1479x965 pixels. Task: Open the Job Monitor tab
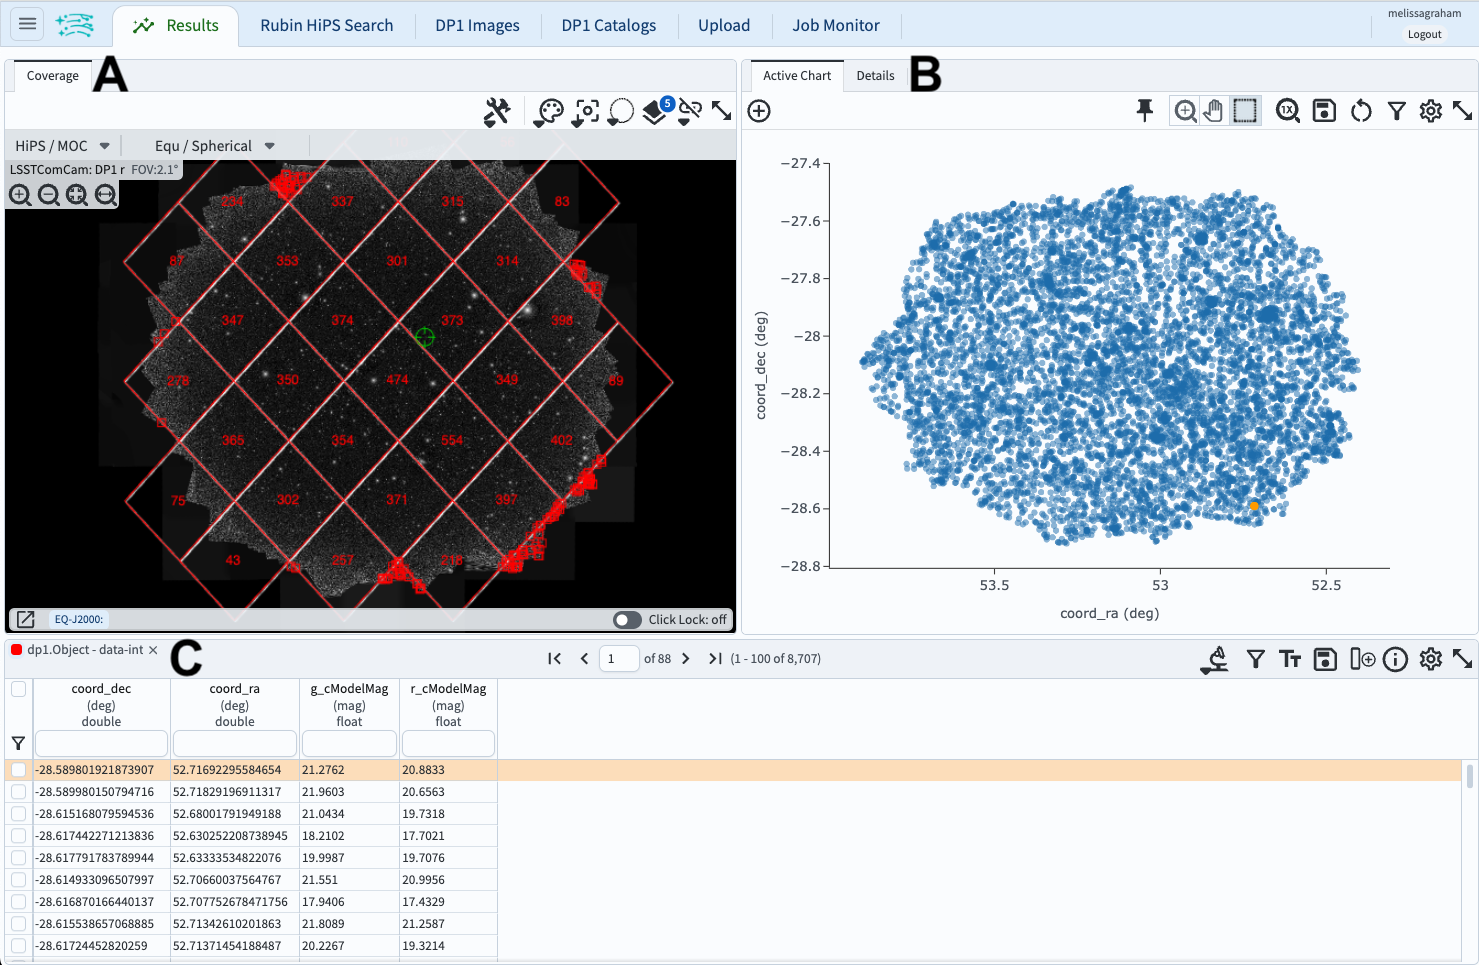[836, 25]
